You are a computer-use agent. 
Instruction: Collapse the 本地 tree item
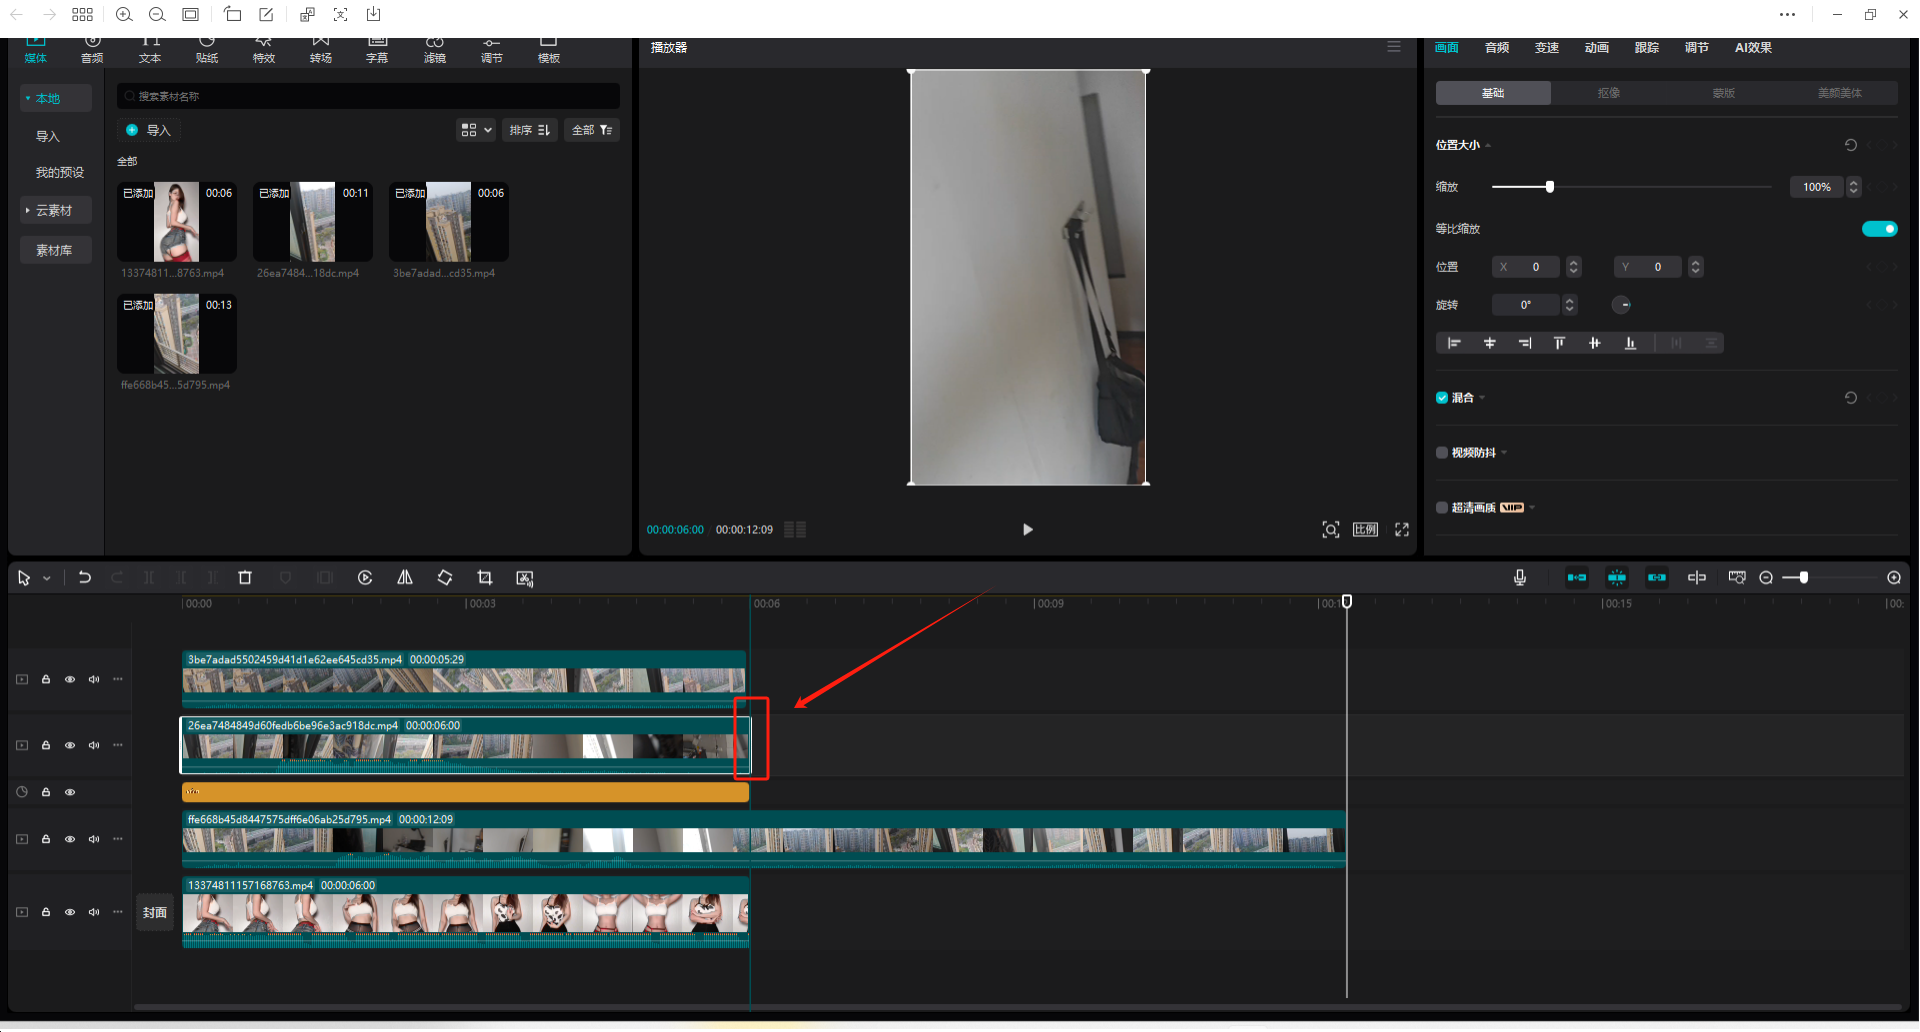point(27,98)
